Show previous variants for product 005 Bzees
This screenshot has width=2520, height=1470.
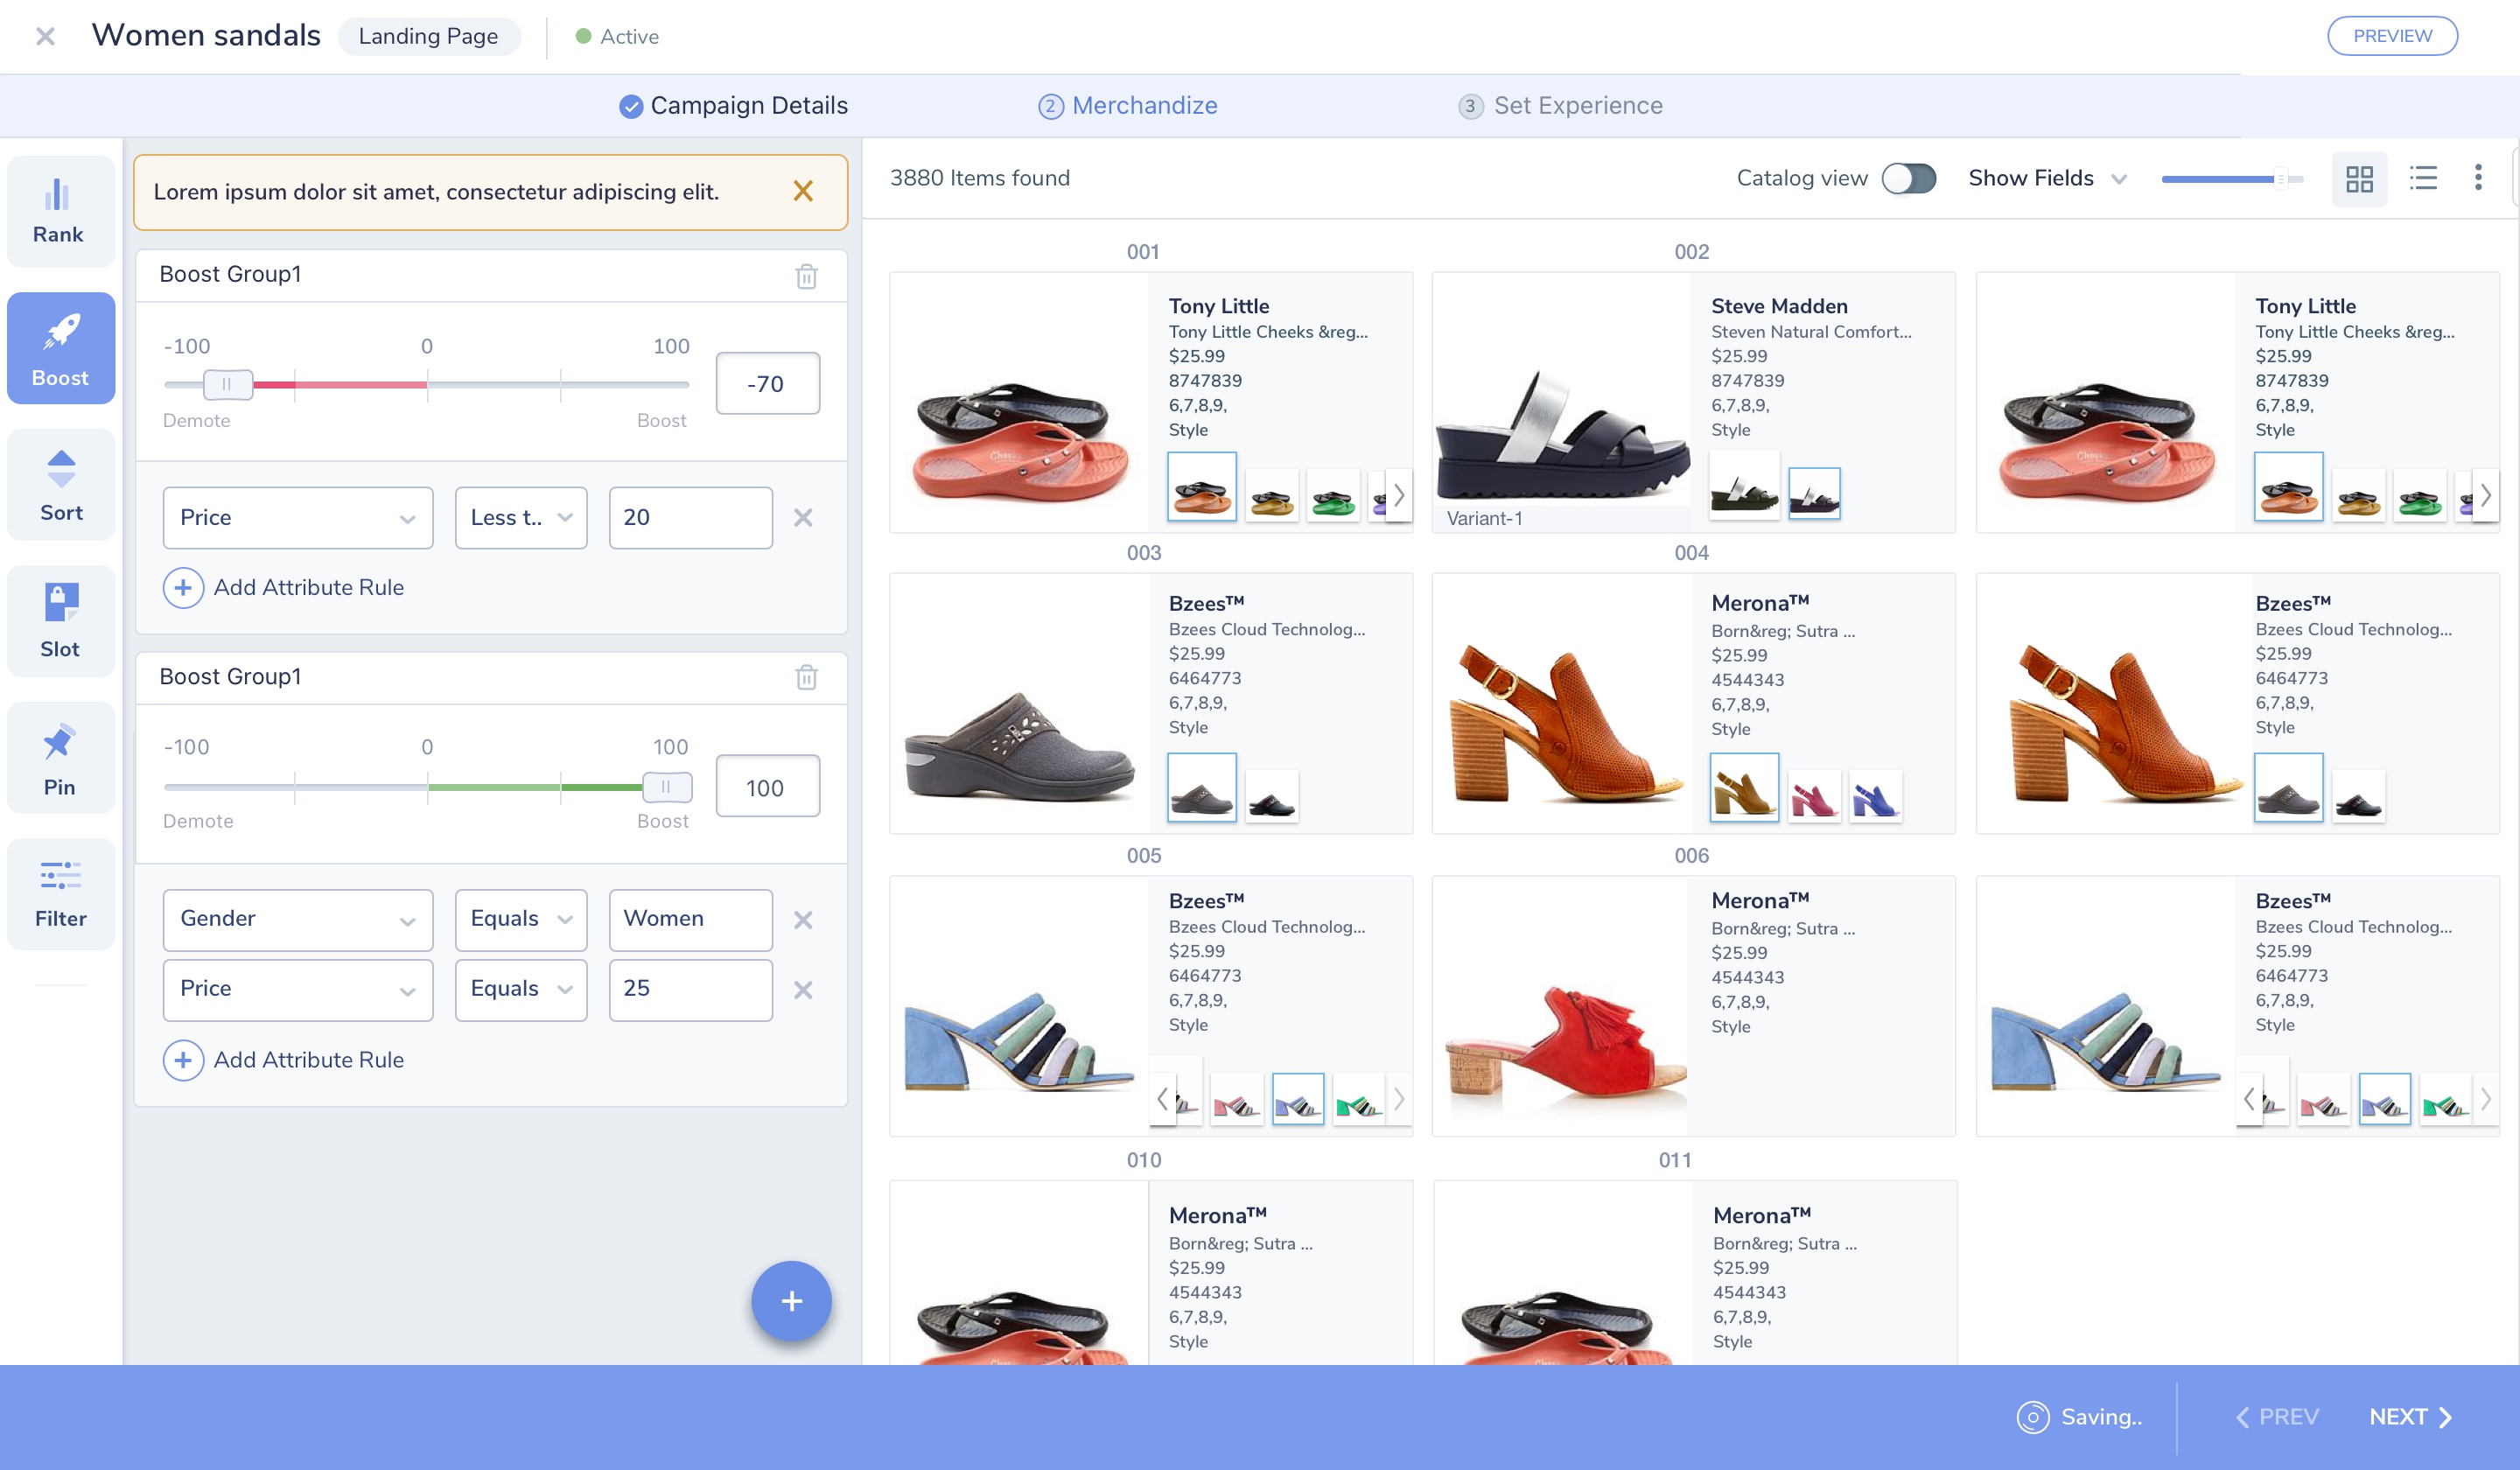tap(1162, 1099)
